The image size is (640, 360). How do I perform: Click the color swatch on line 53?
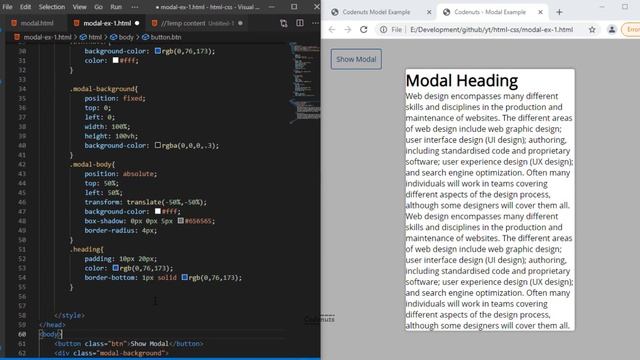point(116,268)
